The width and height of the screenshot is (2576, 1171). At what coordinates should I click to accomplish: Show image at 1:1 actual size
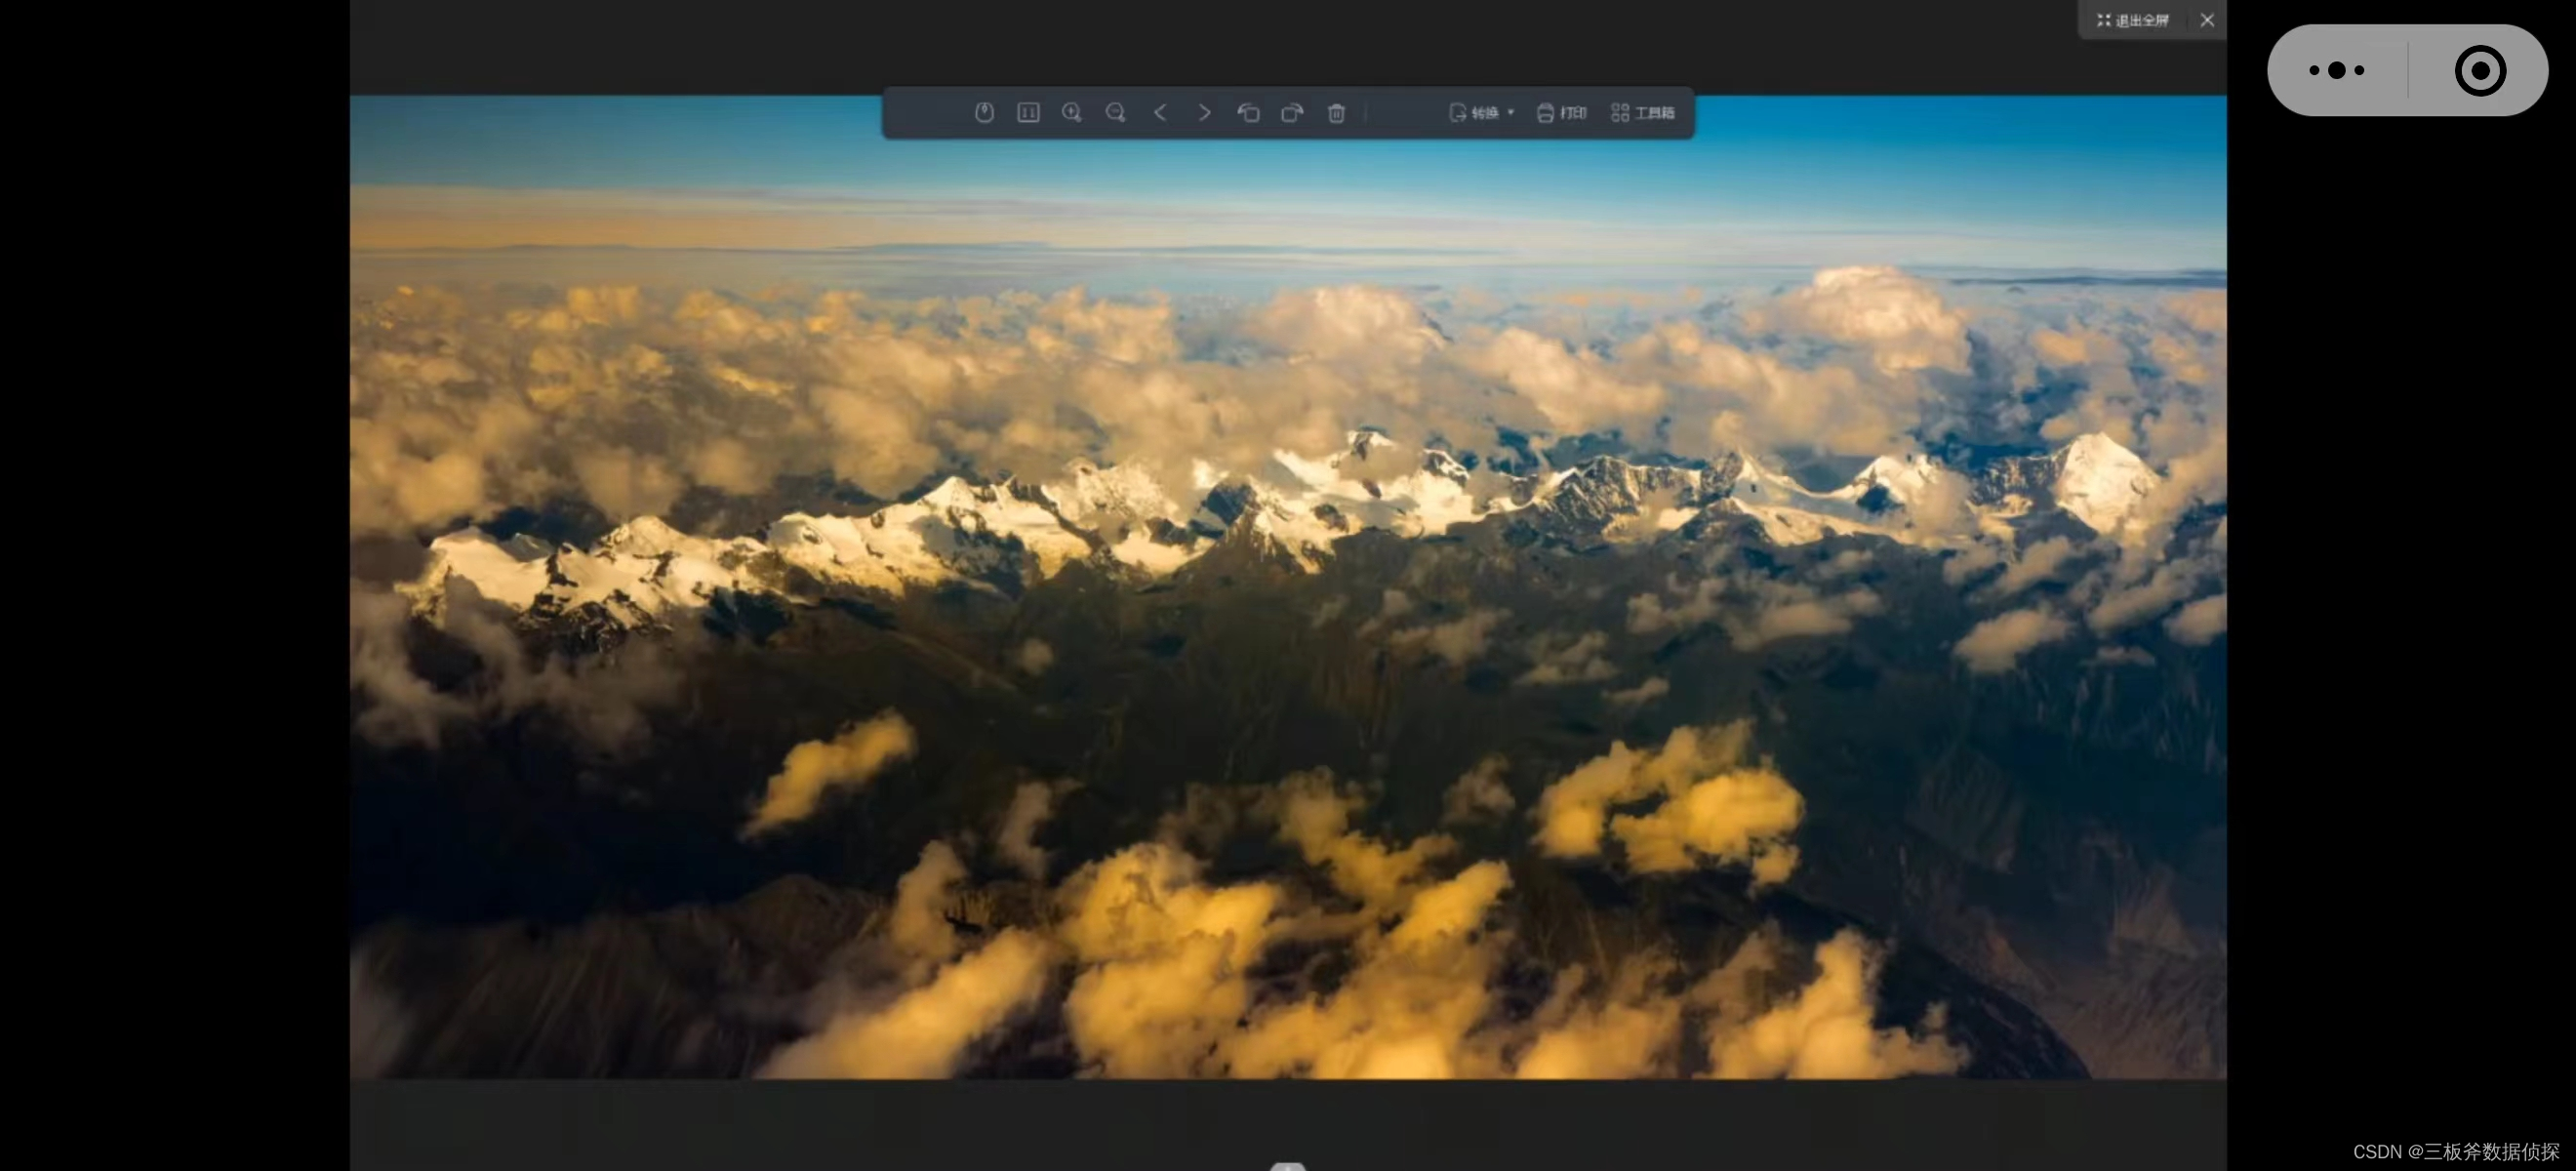point(1028,112)
